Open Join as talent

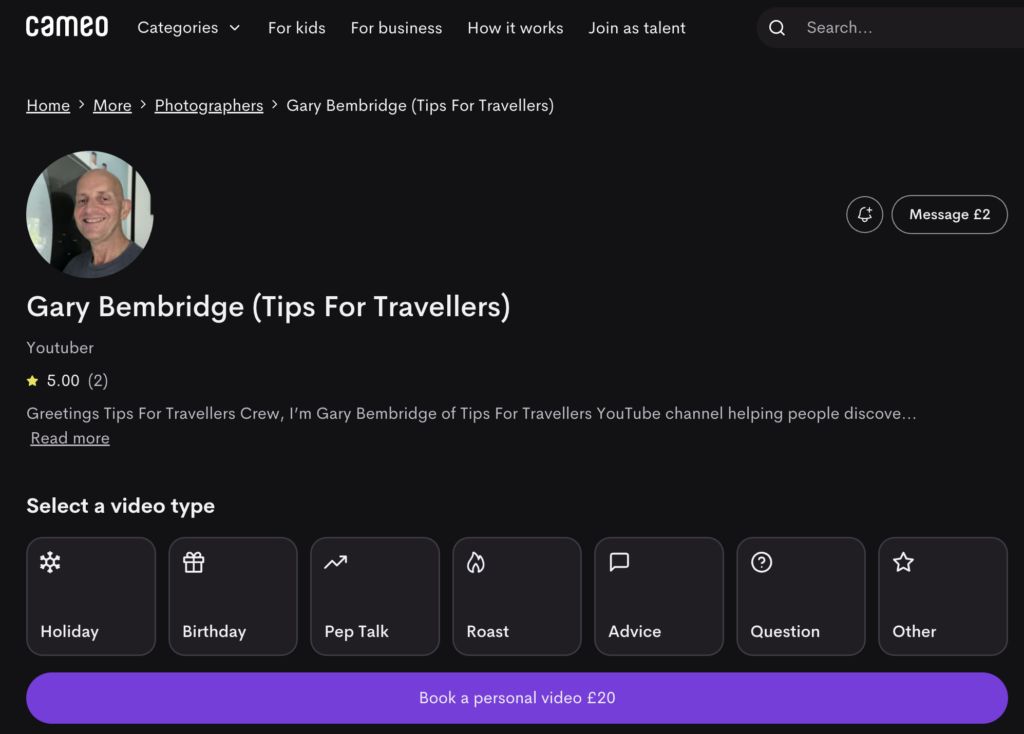(x=637, y=27)
